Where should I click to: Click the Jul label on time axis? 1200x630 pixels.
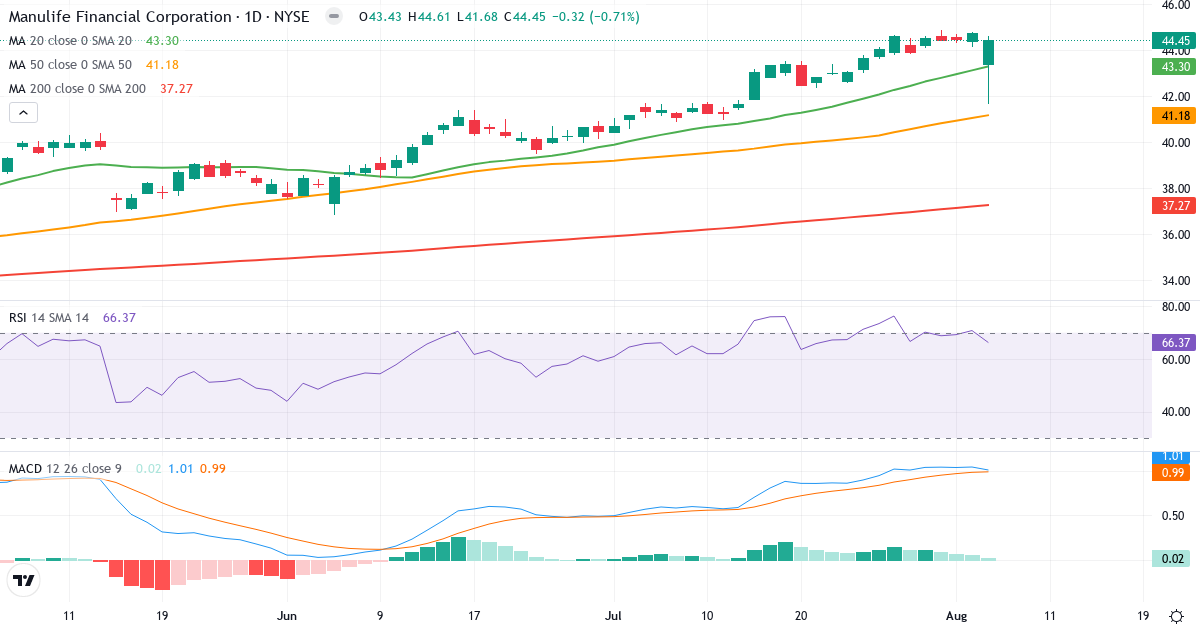click(614, 616)
